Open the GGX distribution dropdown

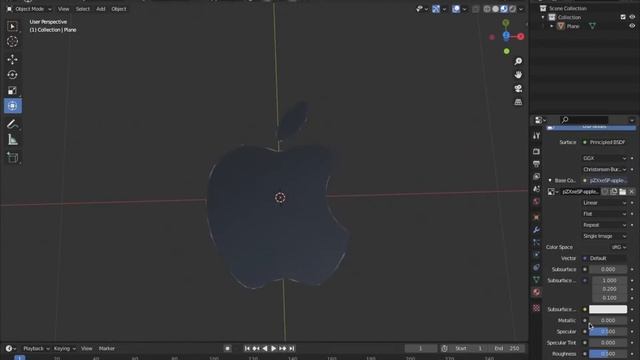[604, 158]
